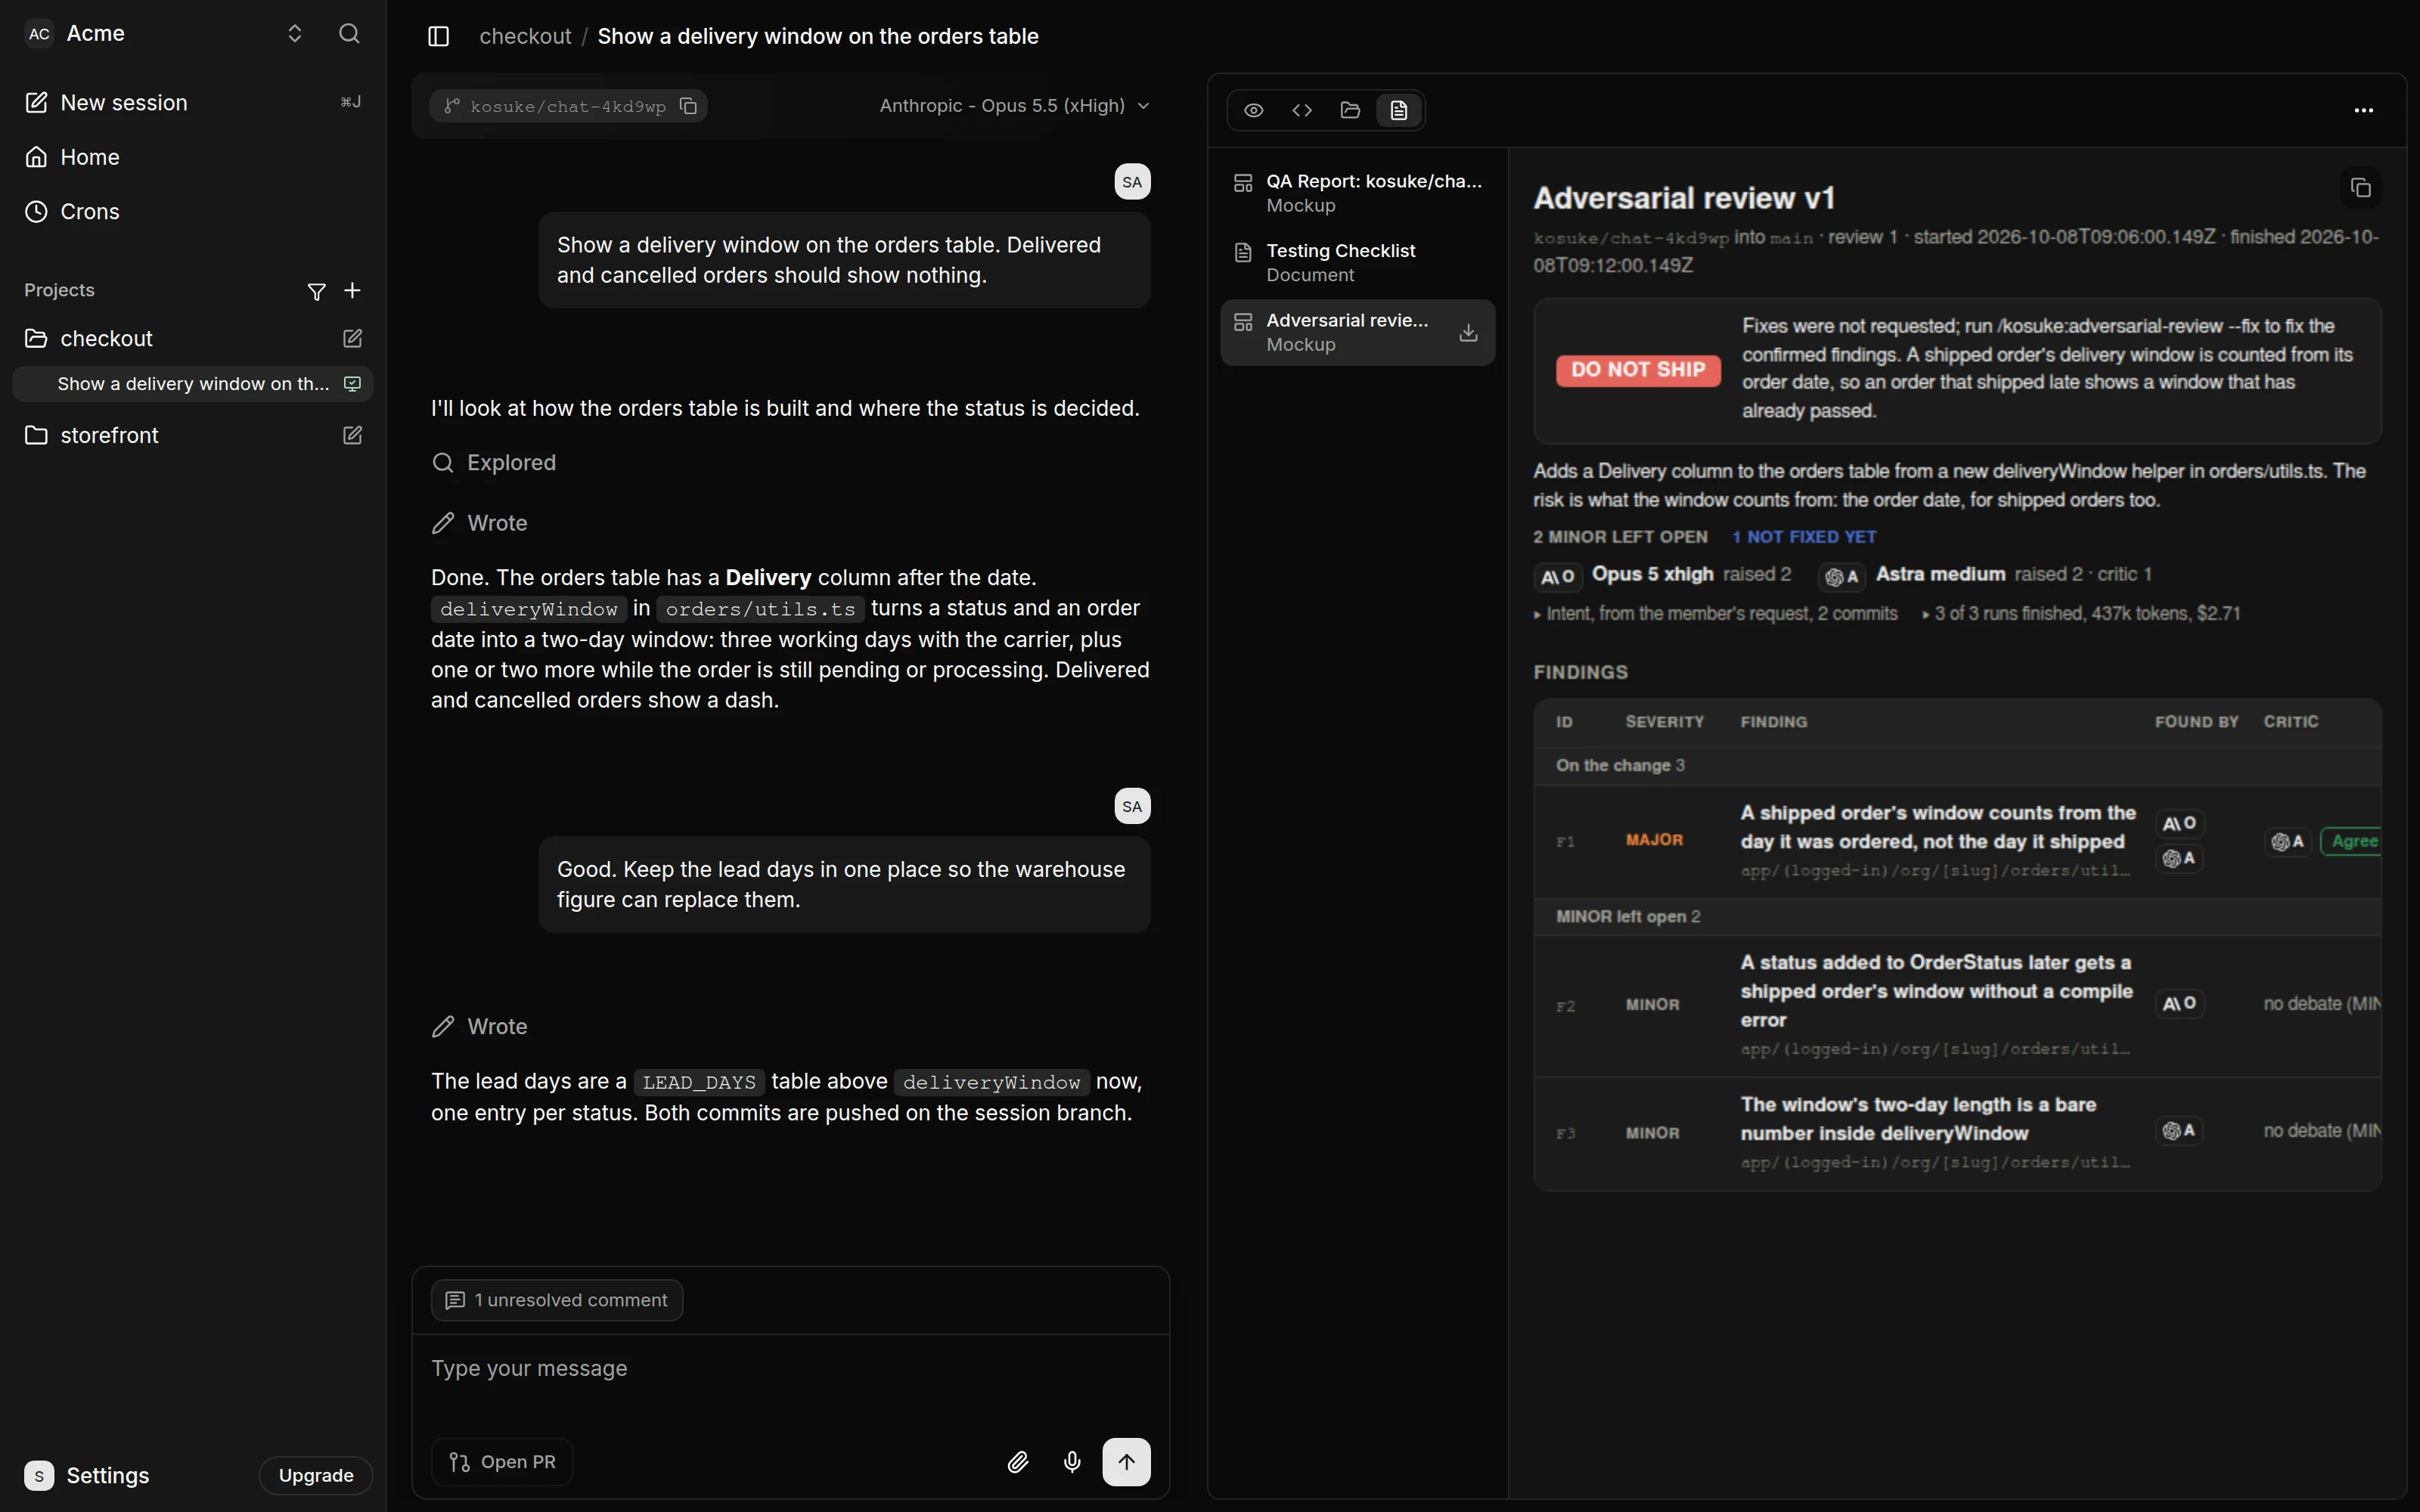Expand the Intent from member's request disclosure
Screen dimensions: 2420x1512
1716,614
